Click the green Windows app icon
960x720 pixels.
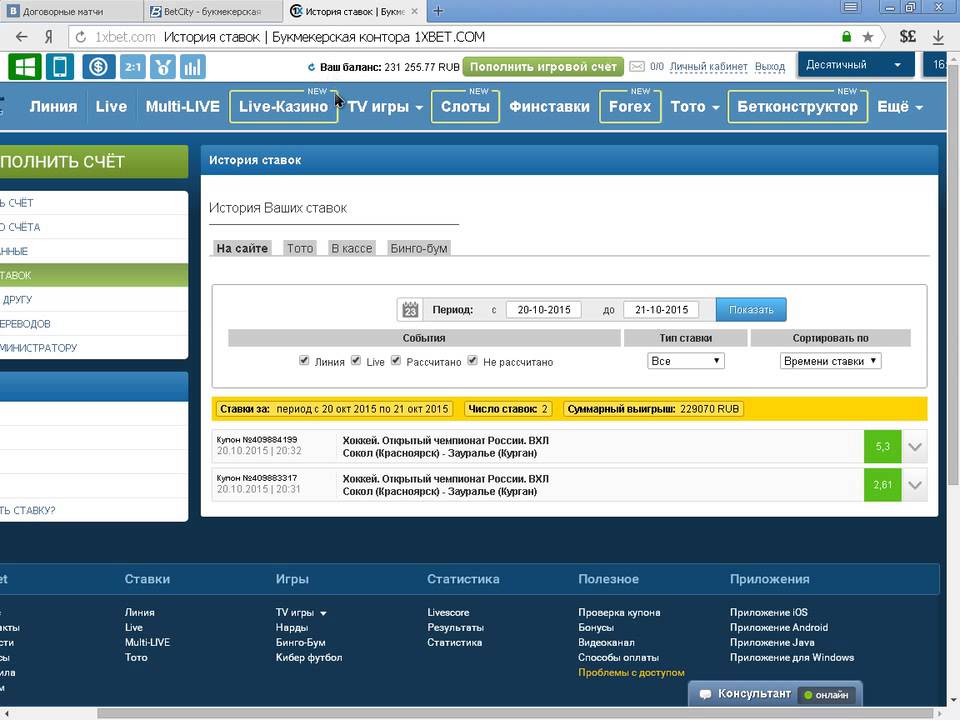click(24, 67)
